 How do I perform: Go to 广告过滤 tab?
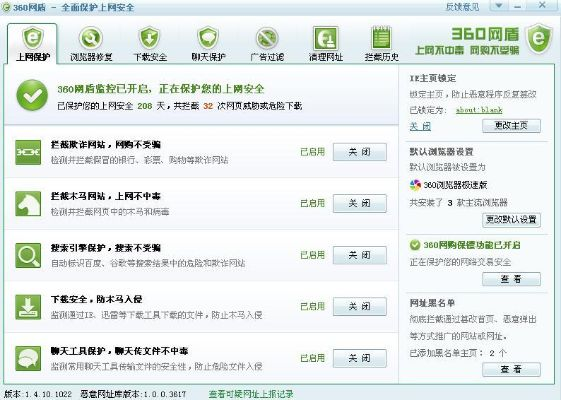267,44
